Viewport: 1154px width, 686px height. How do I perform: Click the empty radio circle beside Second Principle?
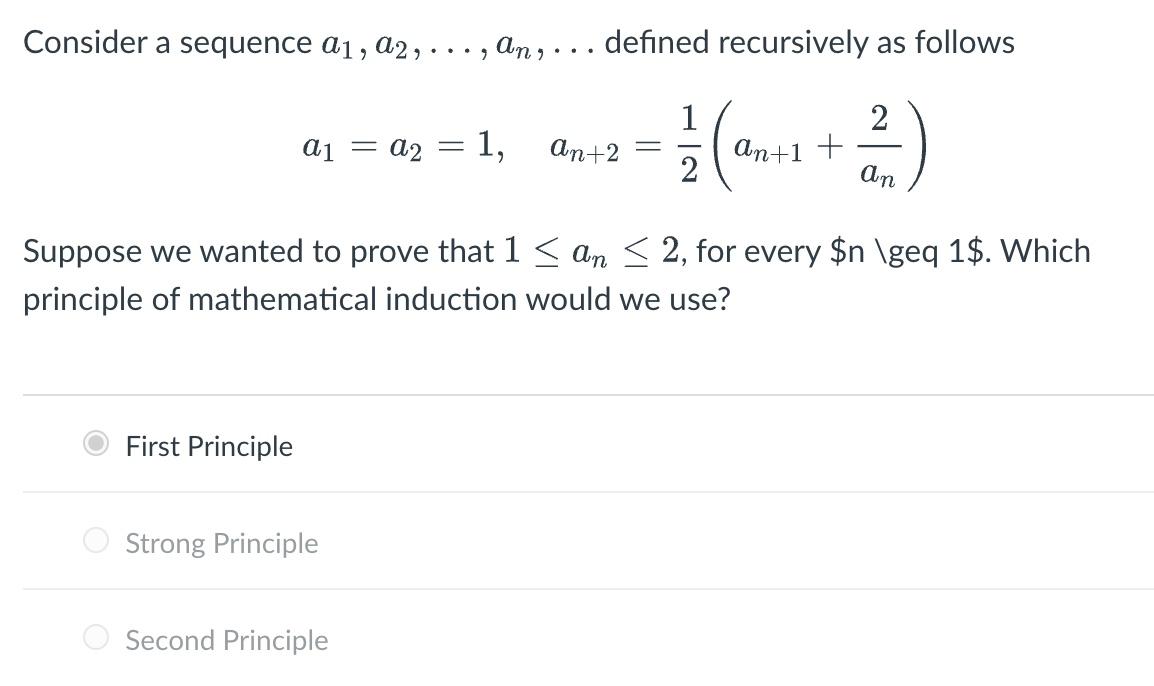pyautogui.click(x=96, y=637)
